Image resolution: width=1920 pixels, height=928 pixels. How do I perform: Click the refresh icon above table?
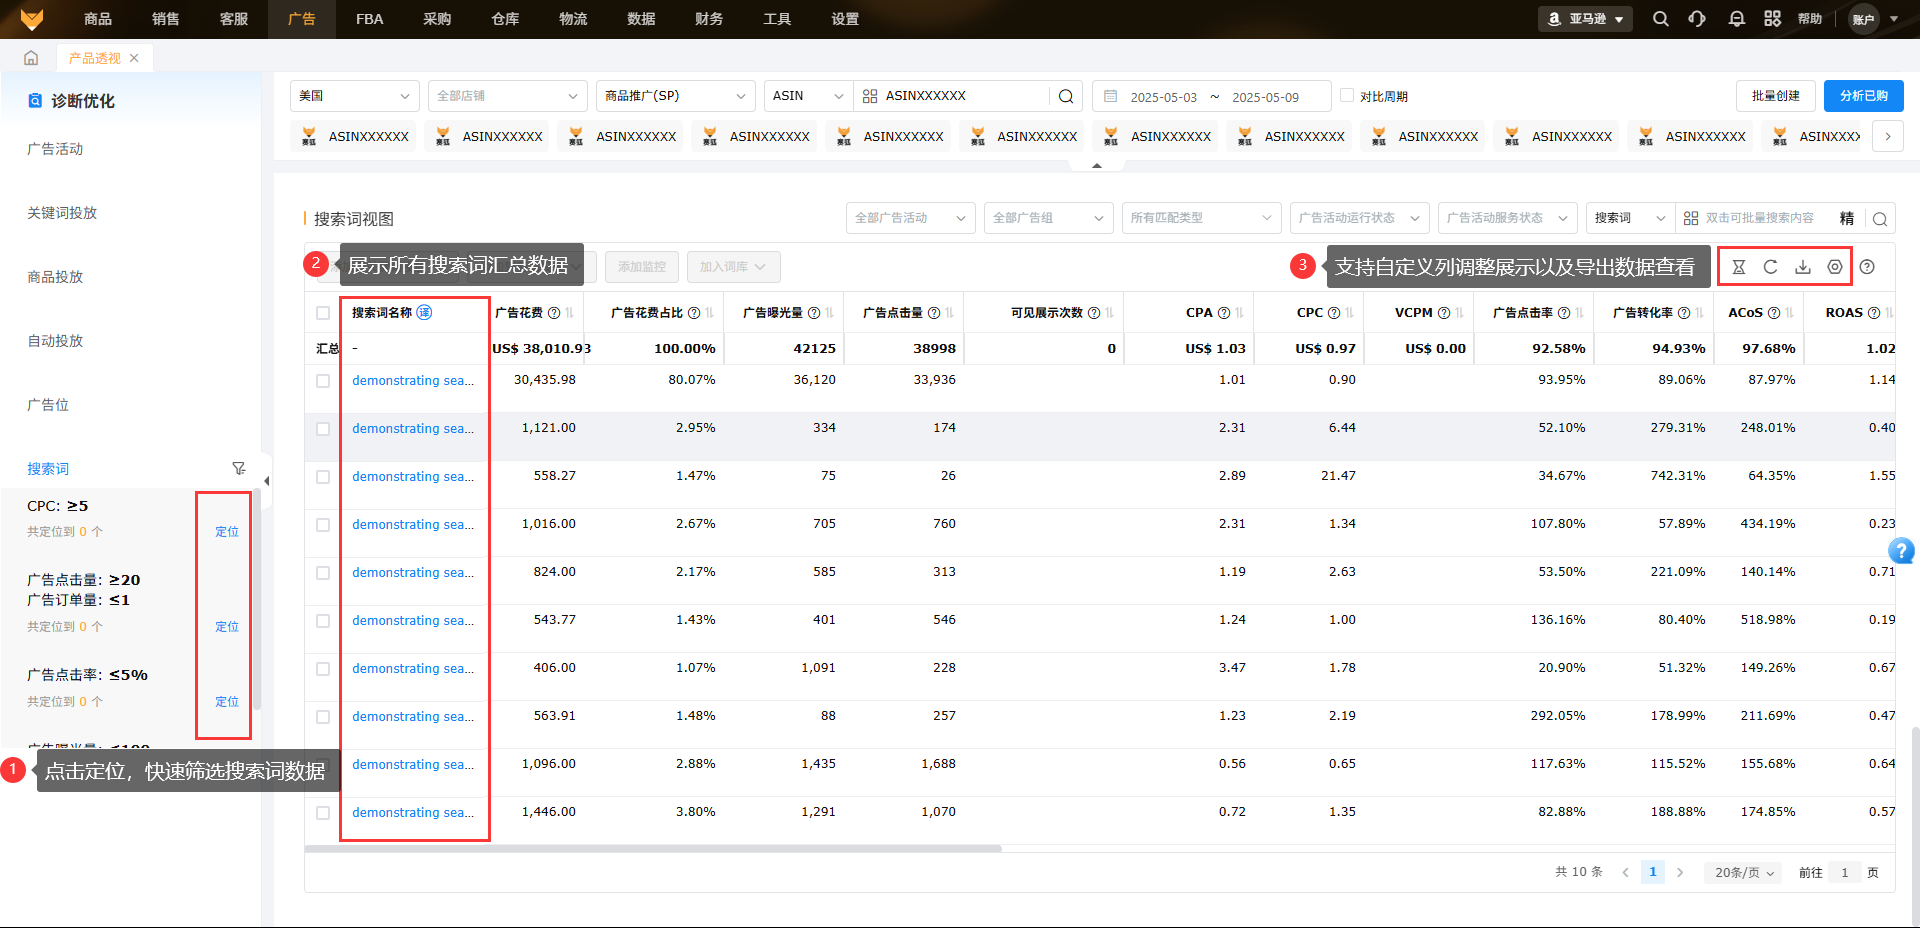[x=1770, y=267]
